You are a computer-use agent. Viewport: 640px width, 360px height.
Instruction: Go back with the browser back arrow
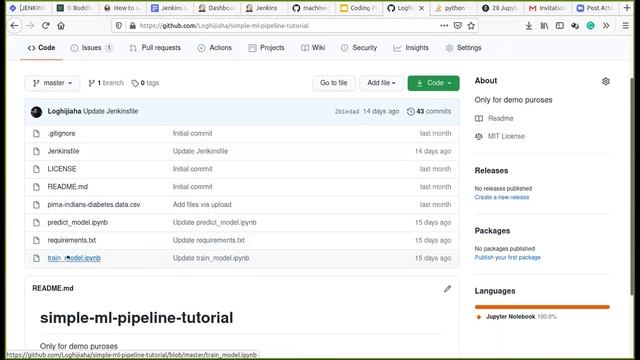(x=14, y=26)
